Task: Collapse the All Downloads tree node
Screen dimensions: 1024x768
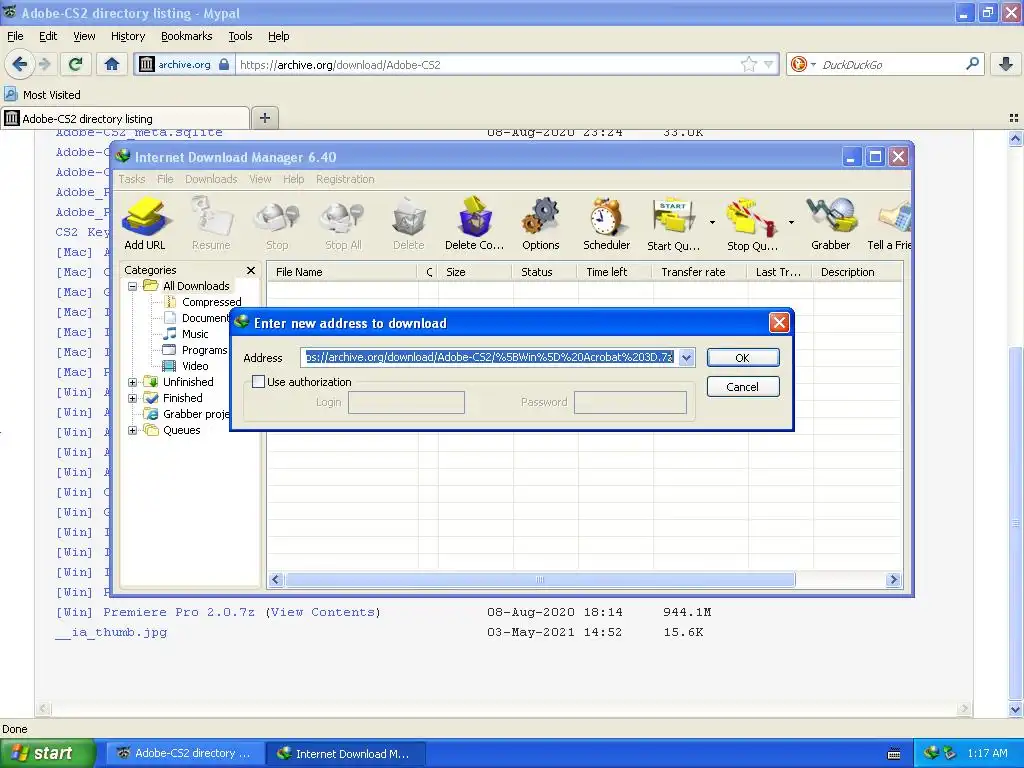Action: click(x=133, y=286)
